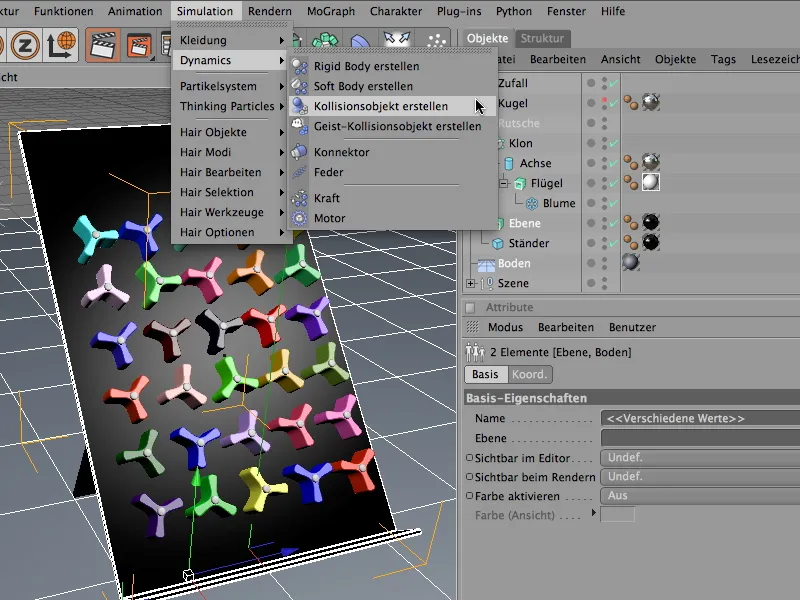Collapse the Flügel tree node

click(x=505, y=183)
